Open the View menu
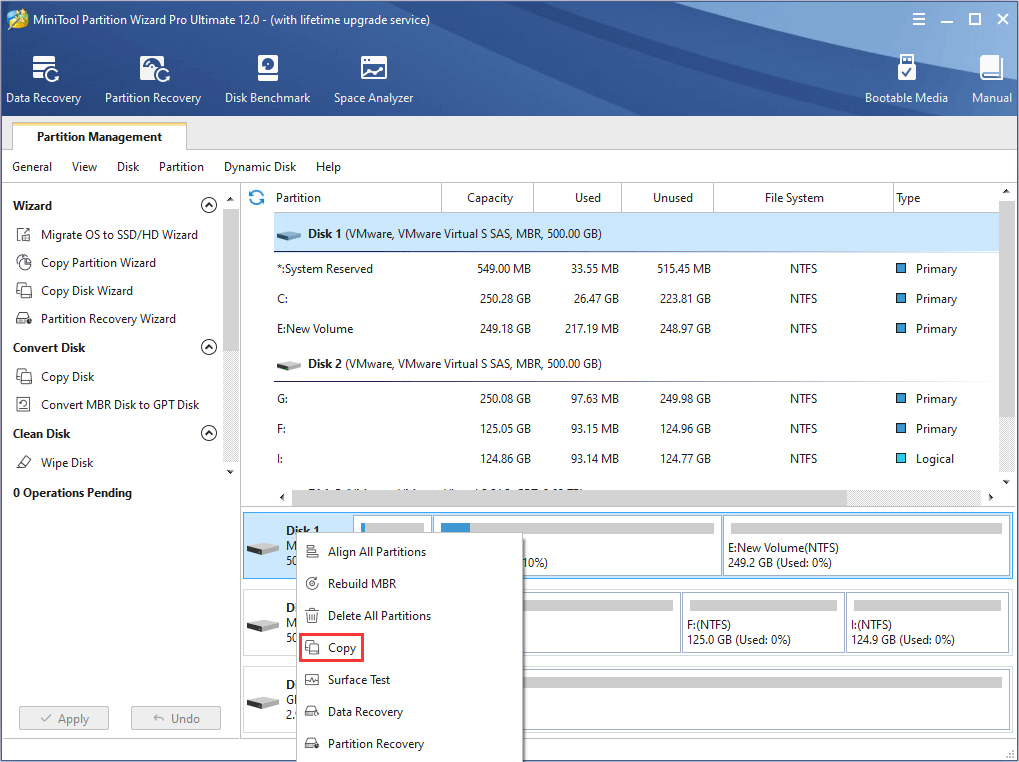The width and height of the screenshot is (1019, 762). click(84, 167)
